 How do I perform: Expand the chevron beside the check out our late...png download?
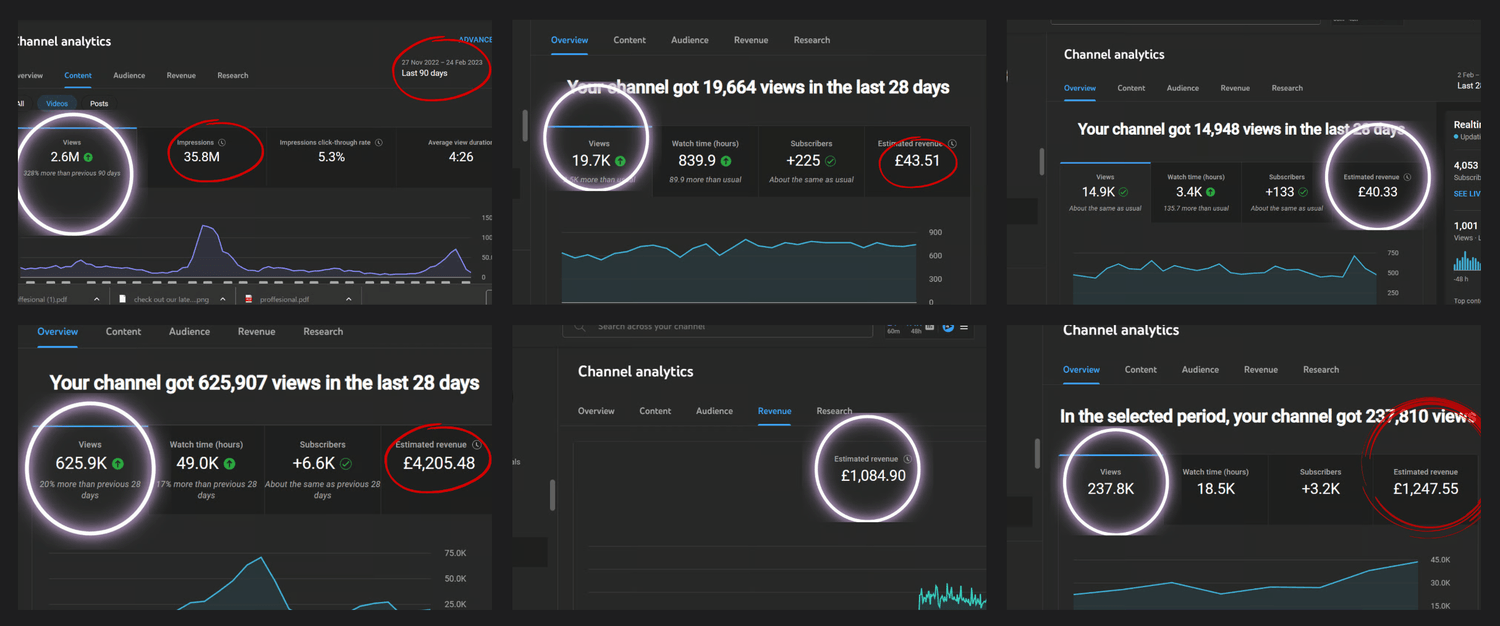pos(222,299)
